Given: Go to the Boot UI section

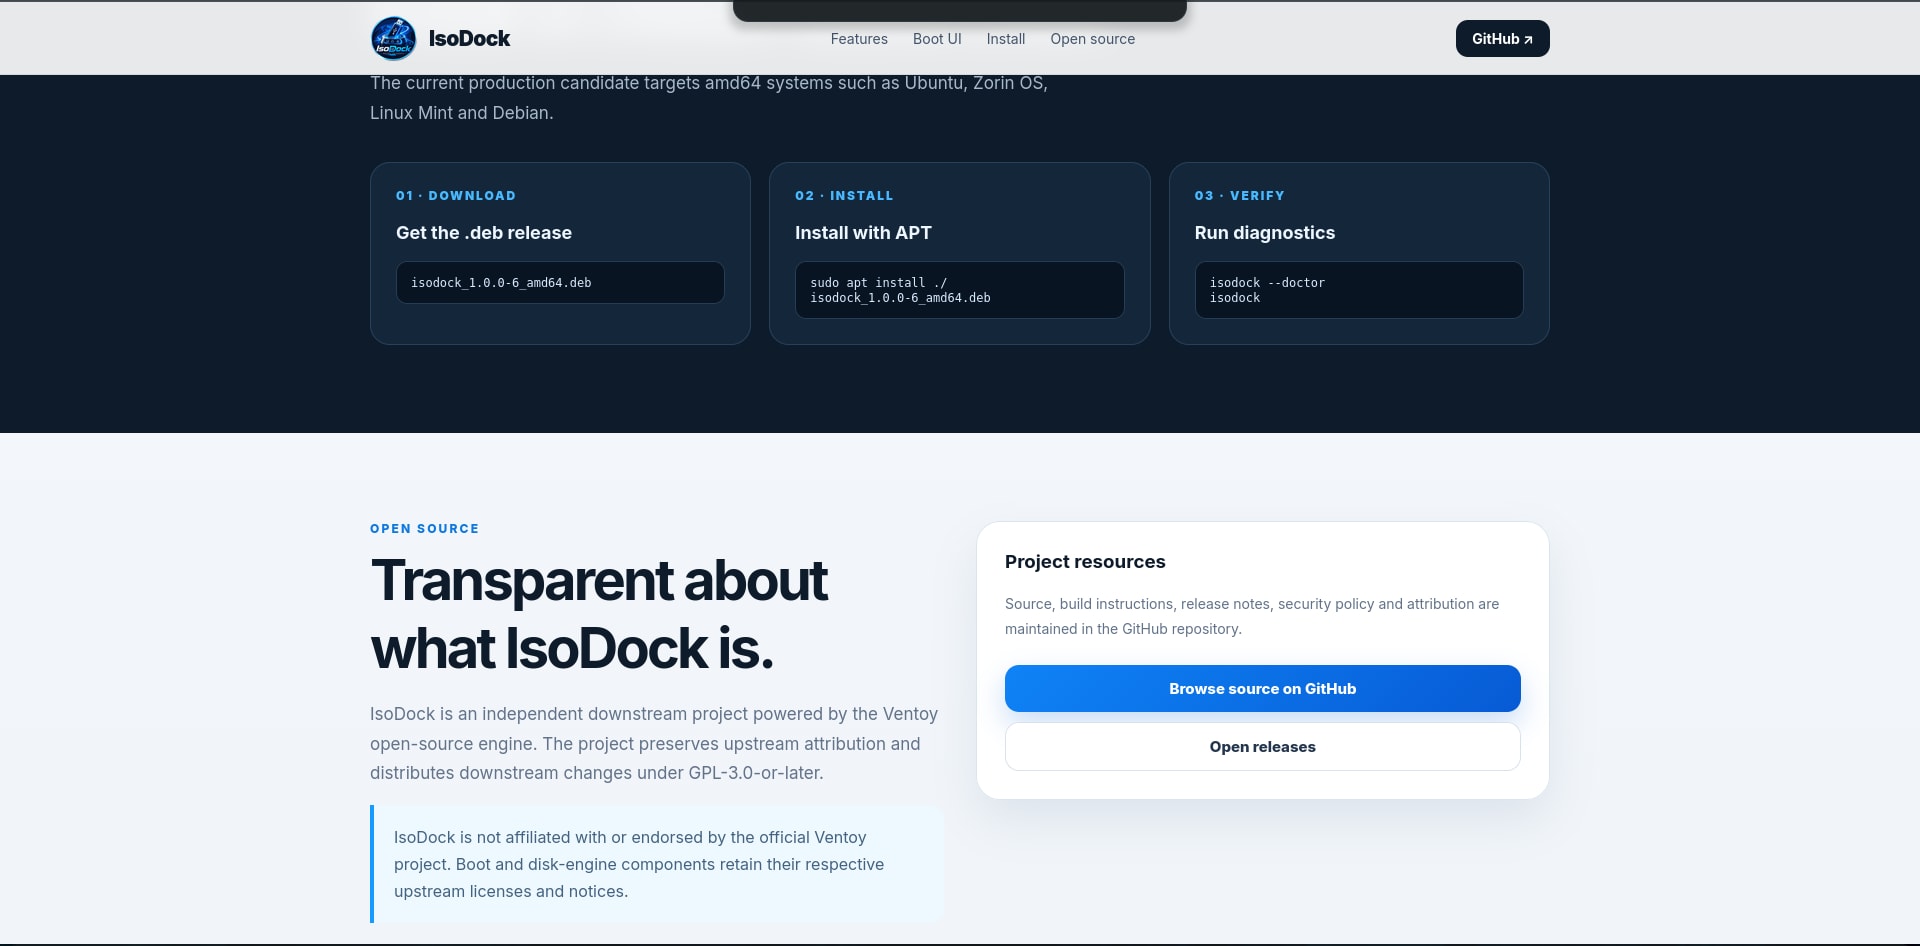Looking at the screenshot, I should (x=937, y=39).
